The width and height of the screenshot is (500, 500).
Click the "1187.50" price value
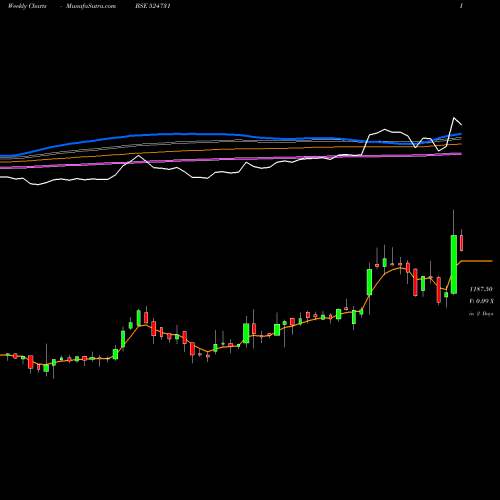[481, 289]
